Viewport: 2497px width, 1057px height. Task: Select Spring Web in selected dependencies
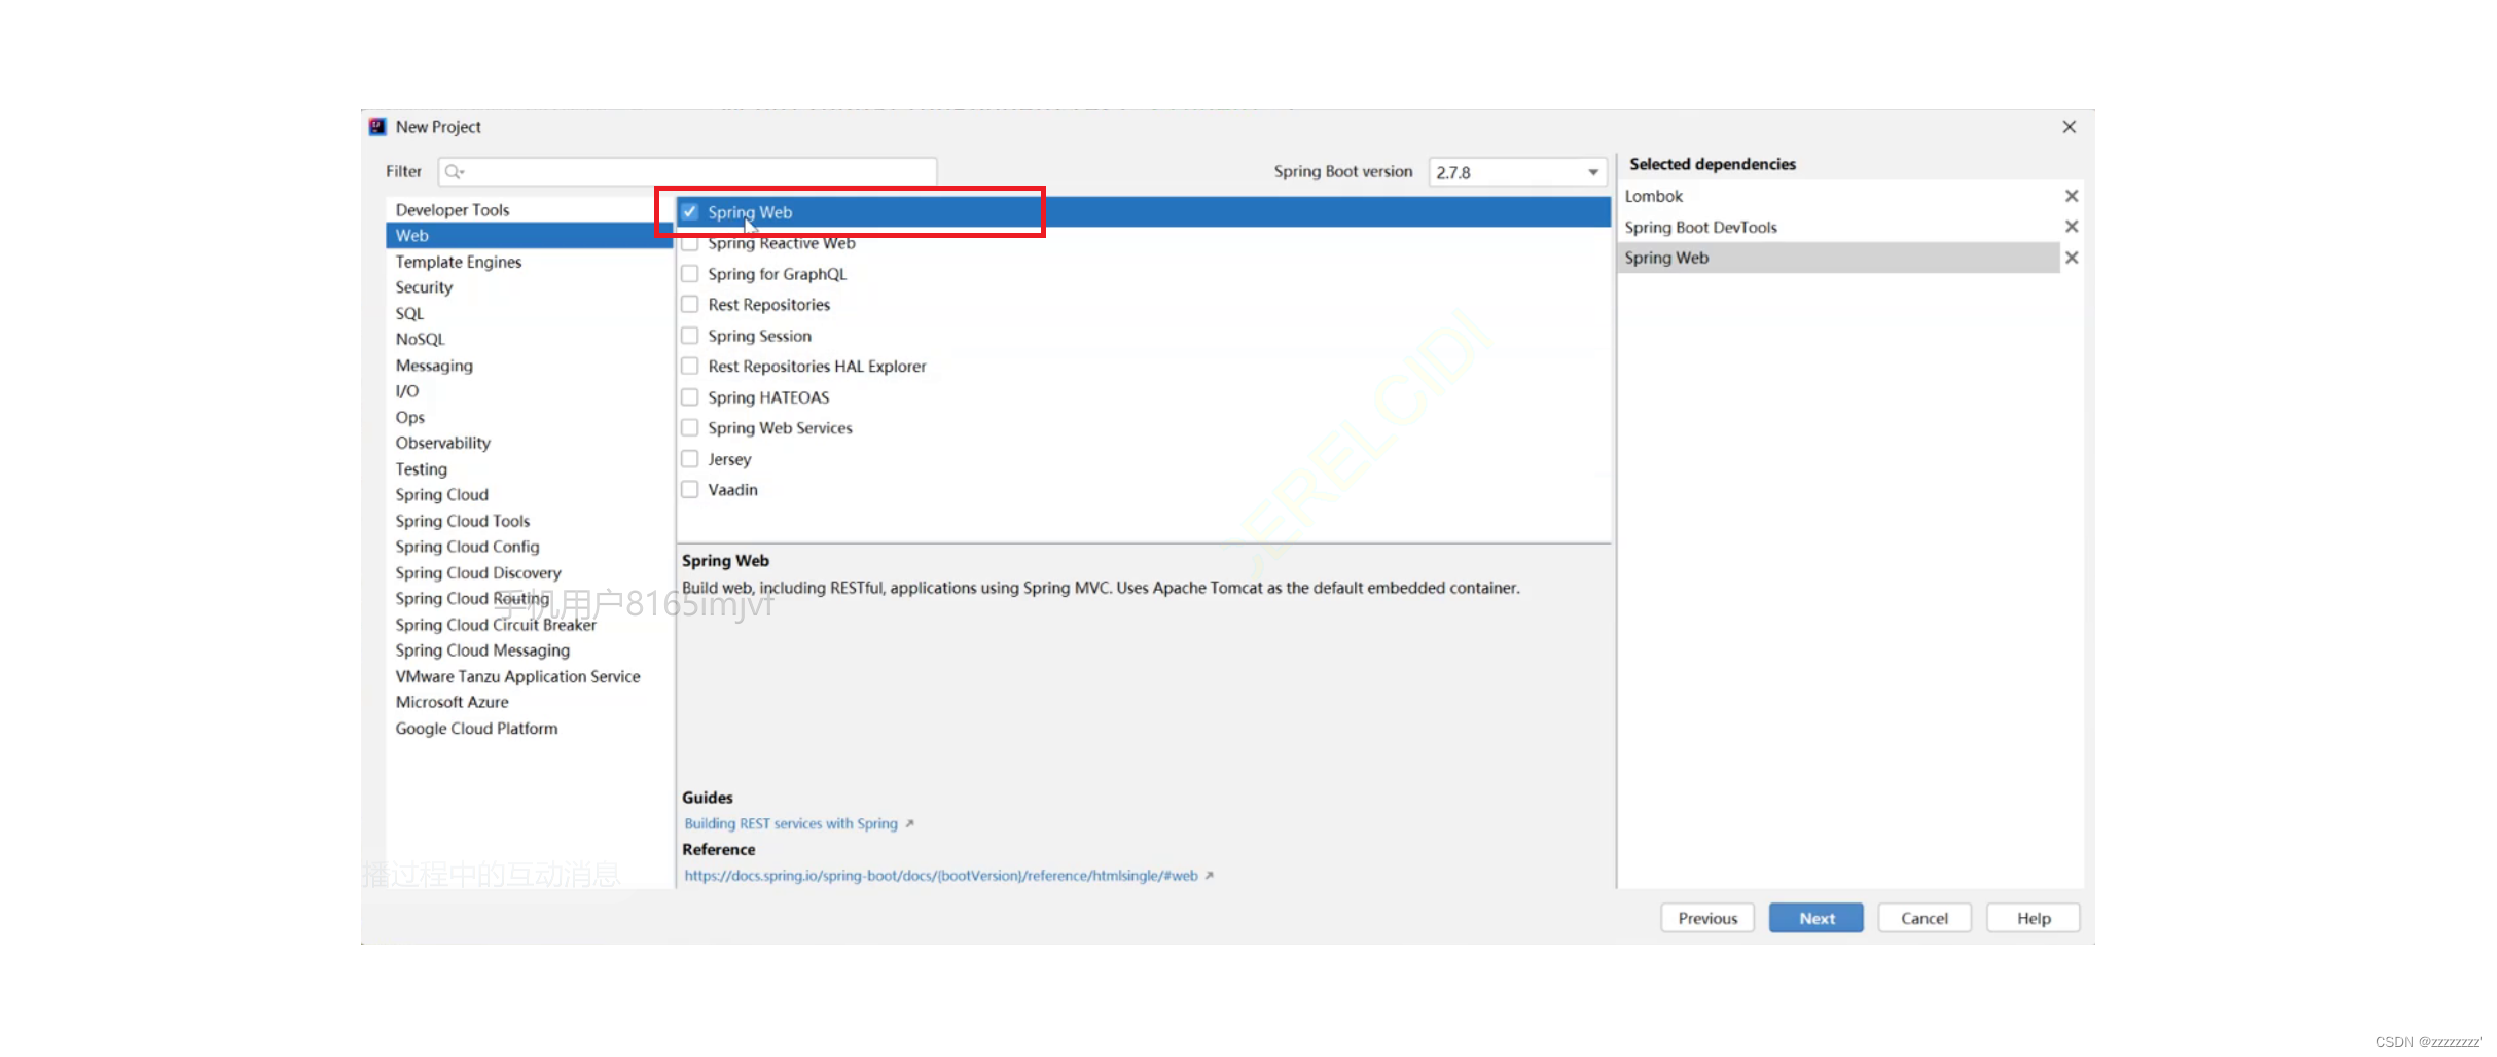1838,258
